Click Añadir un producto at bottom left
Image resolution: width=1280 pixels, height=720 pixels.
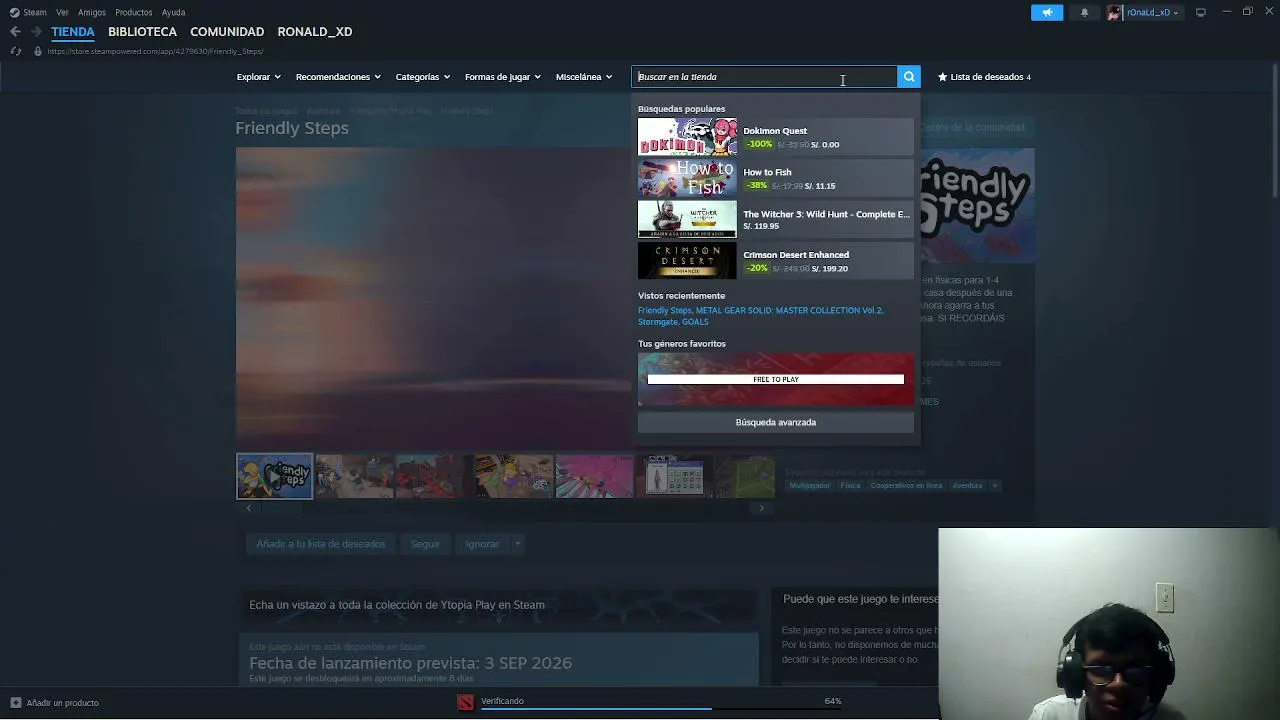(56, 703)
